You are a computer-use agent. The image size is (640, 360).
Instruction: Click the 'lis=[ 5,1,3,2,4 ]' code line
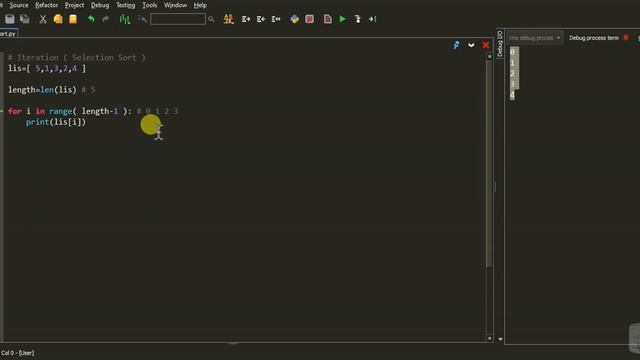pos(47,69)
